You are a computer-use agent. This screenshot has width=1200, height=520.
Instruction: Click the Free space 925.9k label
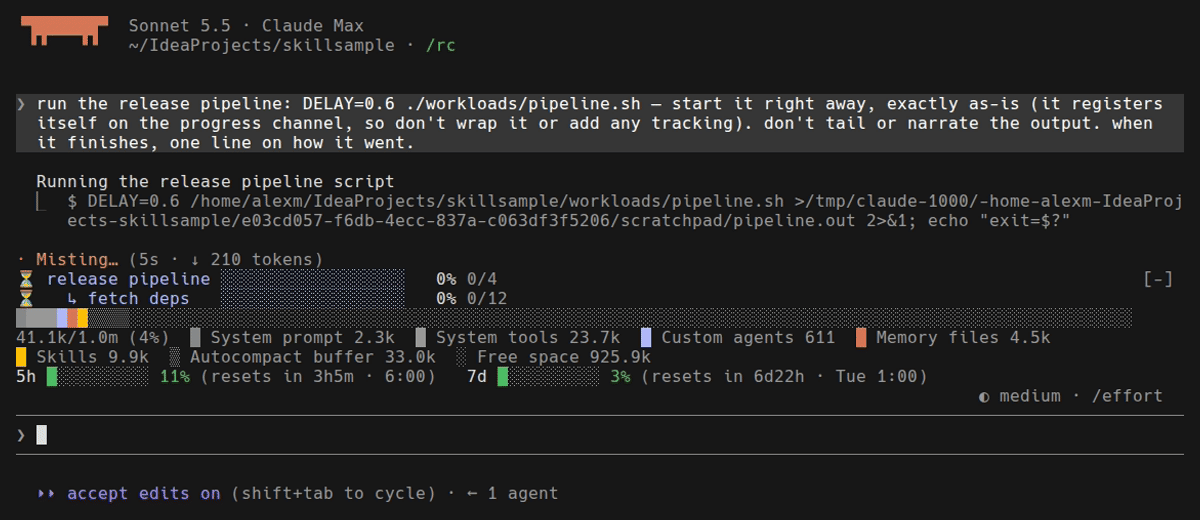coord(564,357)
